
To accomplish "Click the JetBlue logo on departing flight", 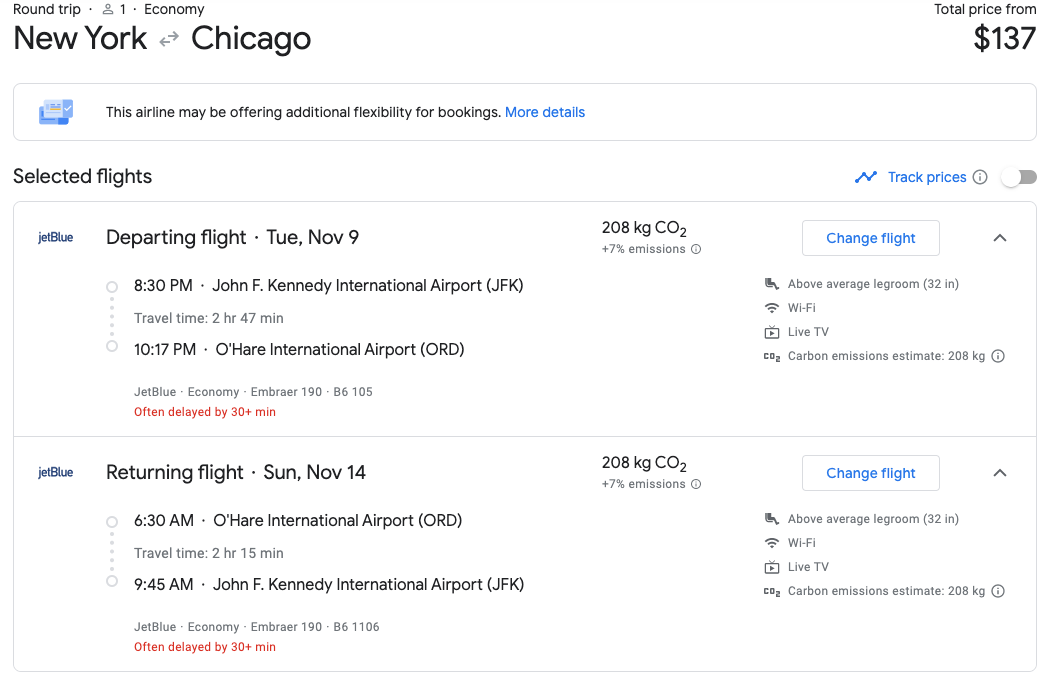I will click(56, 238).
